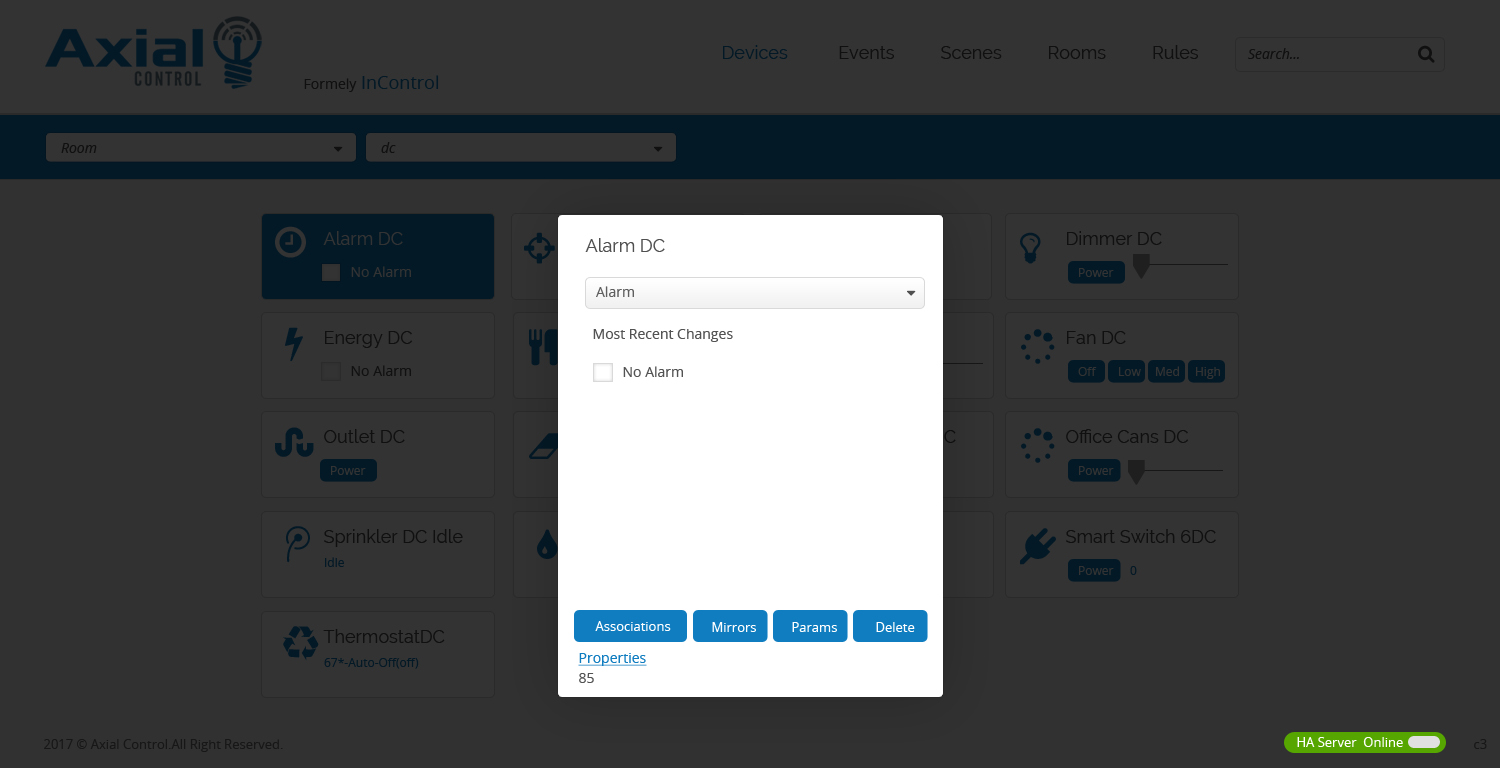Toggle No Alarm checkbox on Energy DC card
The width and height of the screenshot is (1500, 768).
[331, 371]
